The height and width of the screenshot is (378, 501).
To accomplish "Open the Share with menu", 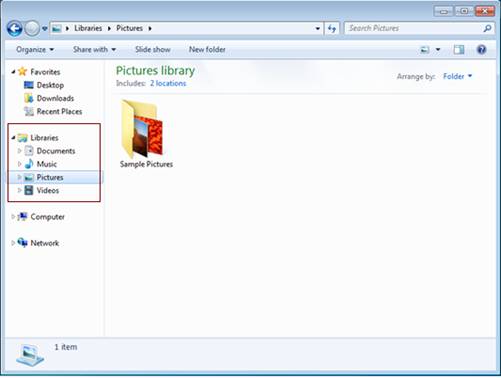I will (94, 50).
